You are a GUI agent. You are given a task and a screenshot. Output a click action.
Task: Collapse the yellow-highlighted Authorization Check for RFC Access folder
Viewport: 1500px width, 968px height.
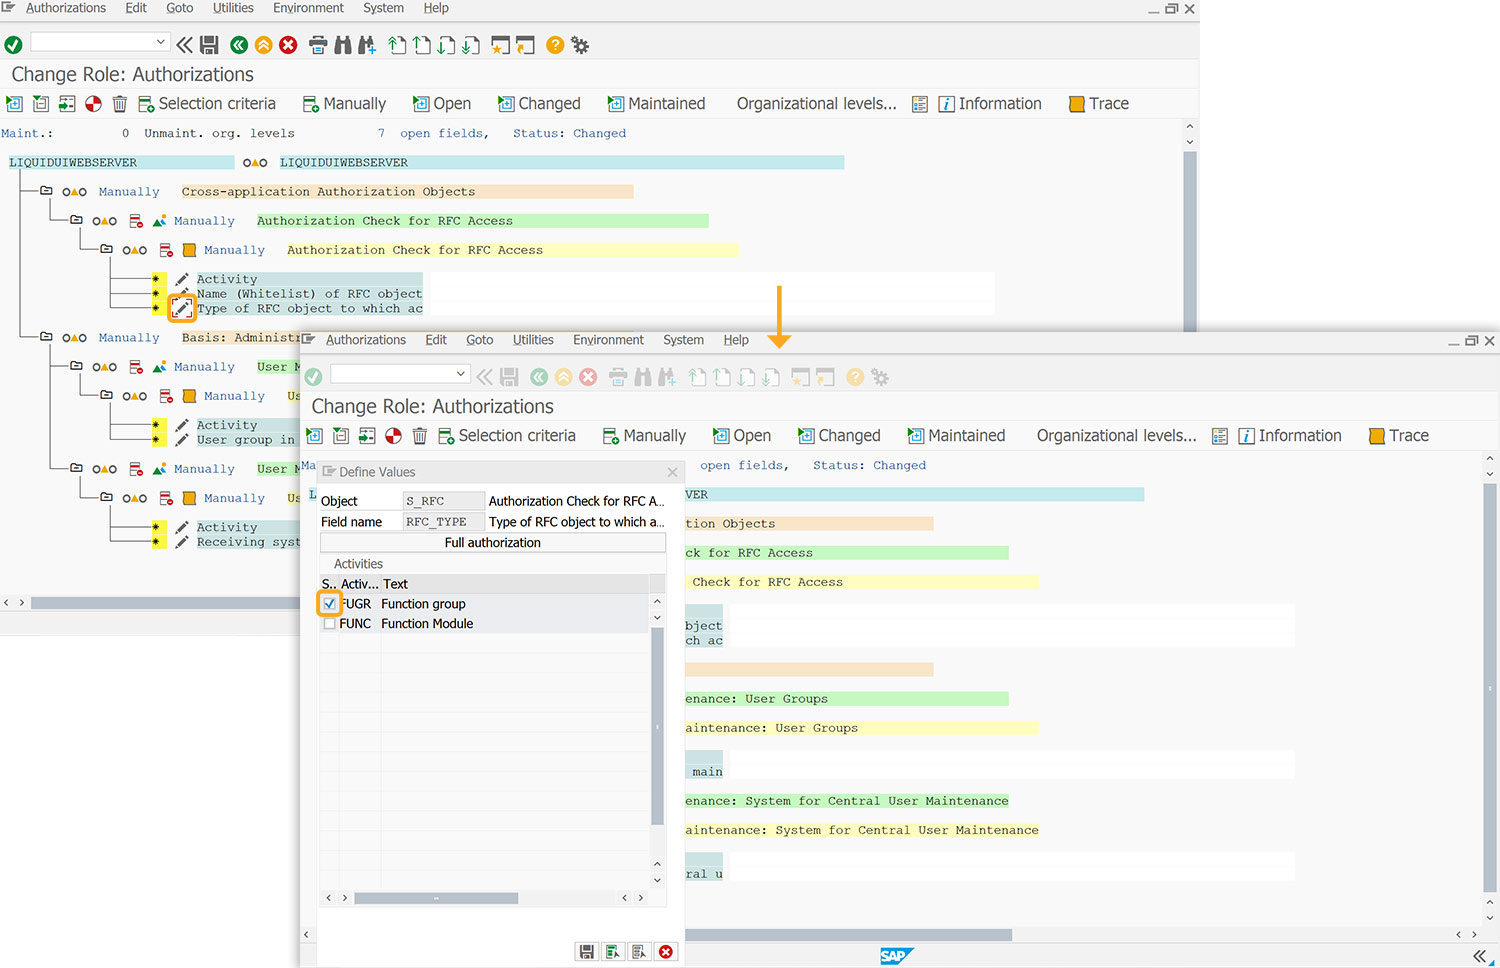pos(106,249)
